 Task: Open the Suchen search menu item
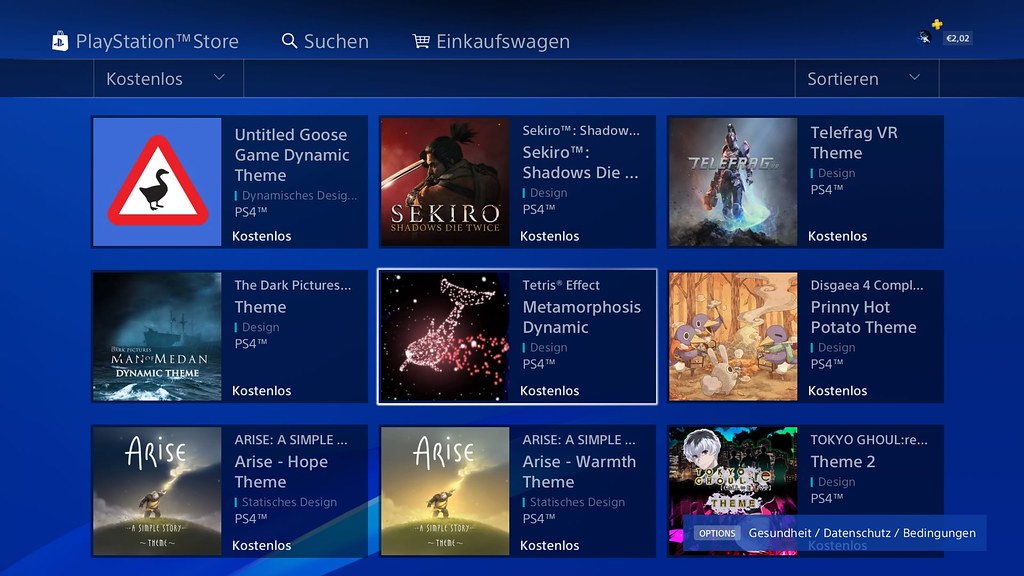click(336, 41)
